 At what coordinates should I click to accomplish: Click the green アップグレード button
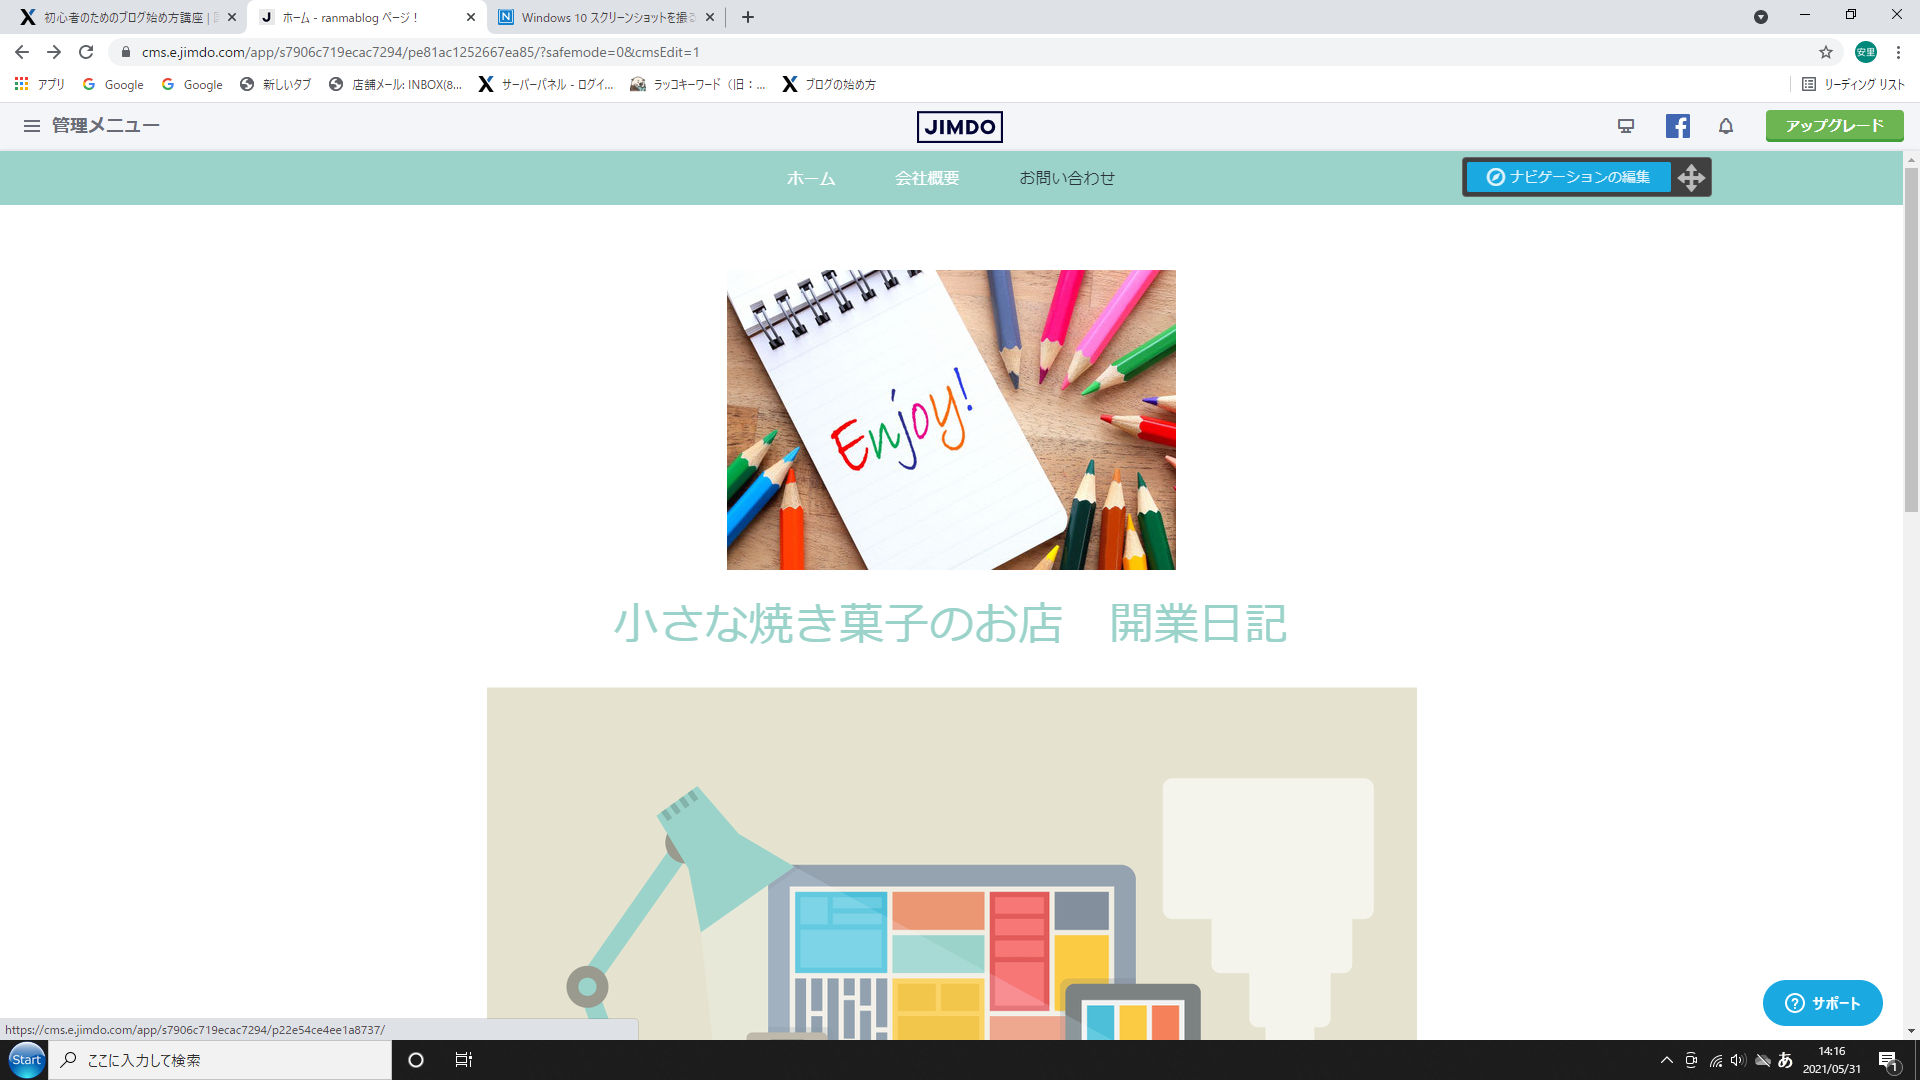pyautogui.click(x=1834, y=126)
